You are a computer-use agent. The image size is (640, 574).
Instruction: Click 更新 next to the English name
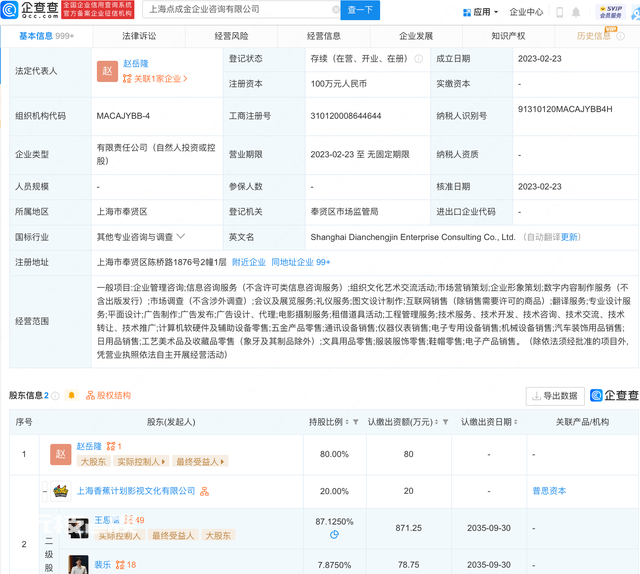click(570, 237)
